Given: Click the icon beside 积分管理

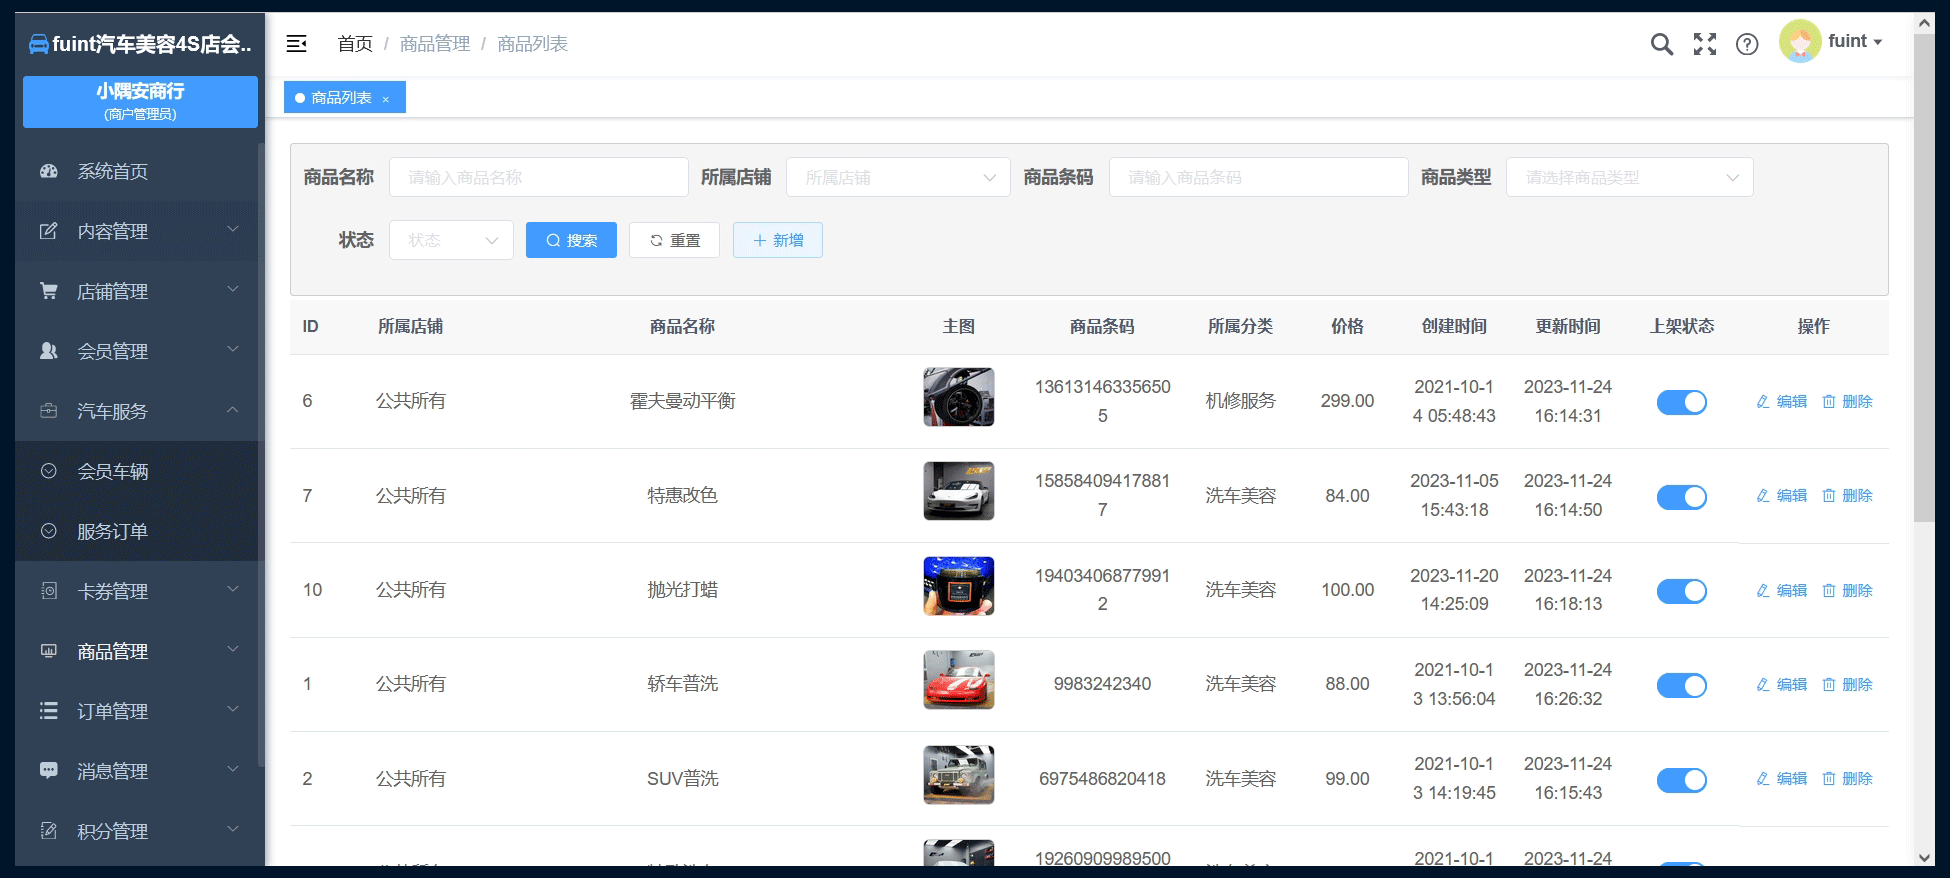Looking at the screenshot, I should pos(48,831).
